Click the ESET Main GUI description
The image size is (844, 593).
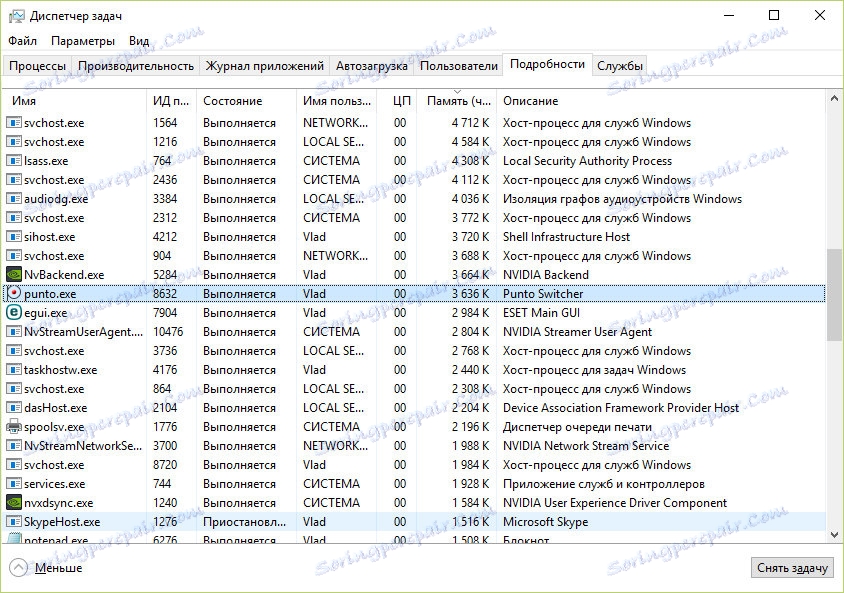[541, 313]
